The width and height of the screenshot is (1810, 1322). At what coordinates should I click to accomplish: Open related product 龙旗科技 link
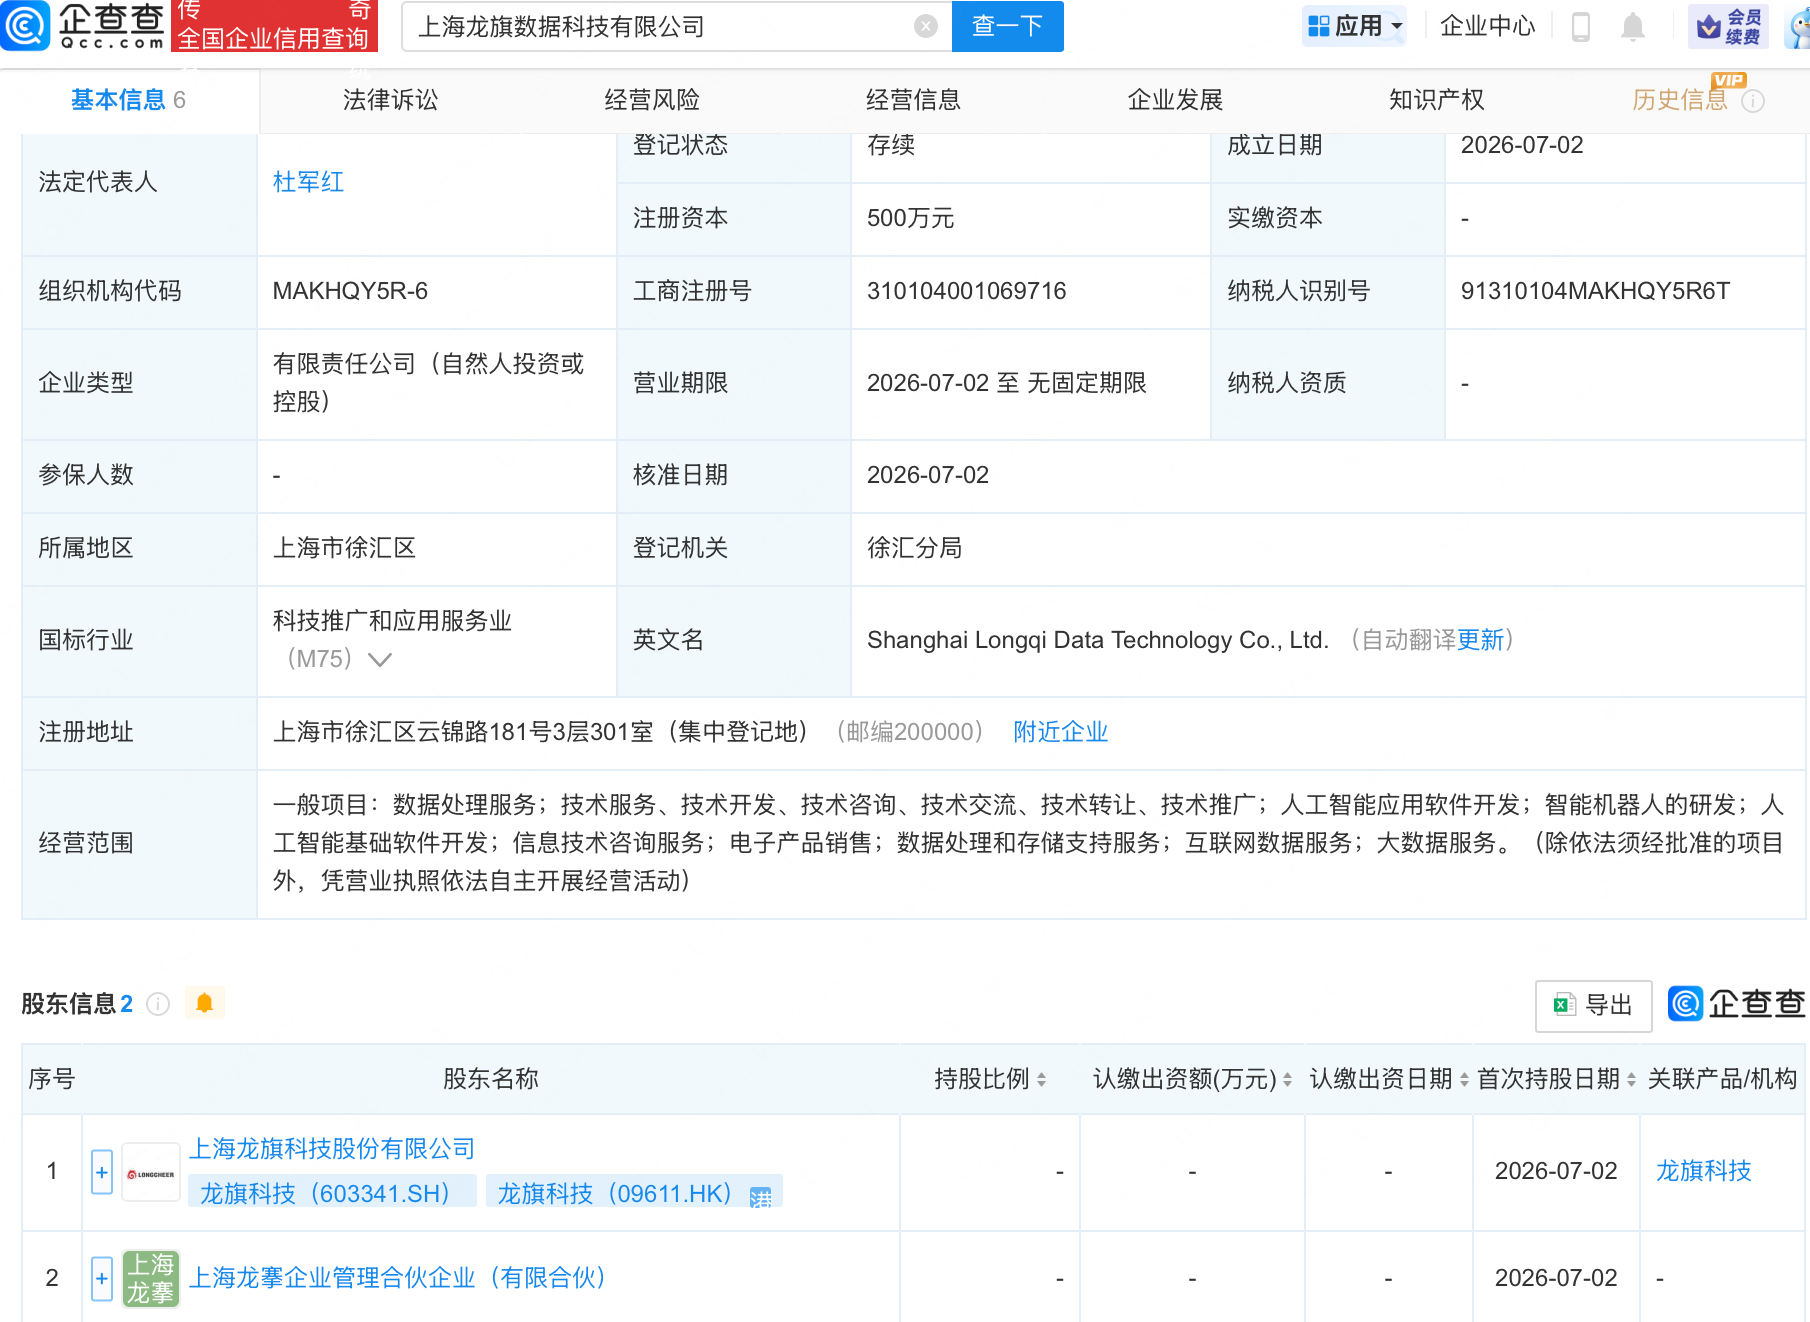tap(1704, 1171)
